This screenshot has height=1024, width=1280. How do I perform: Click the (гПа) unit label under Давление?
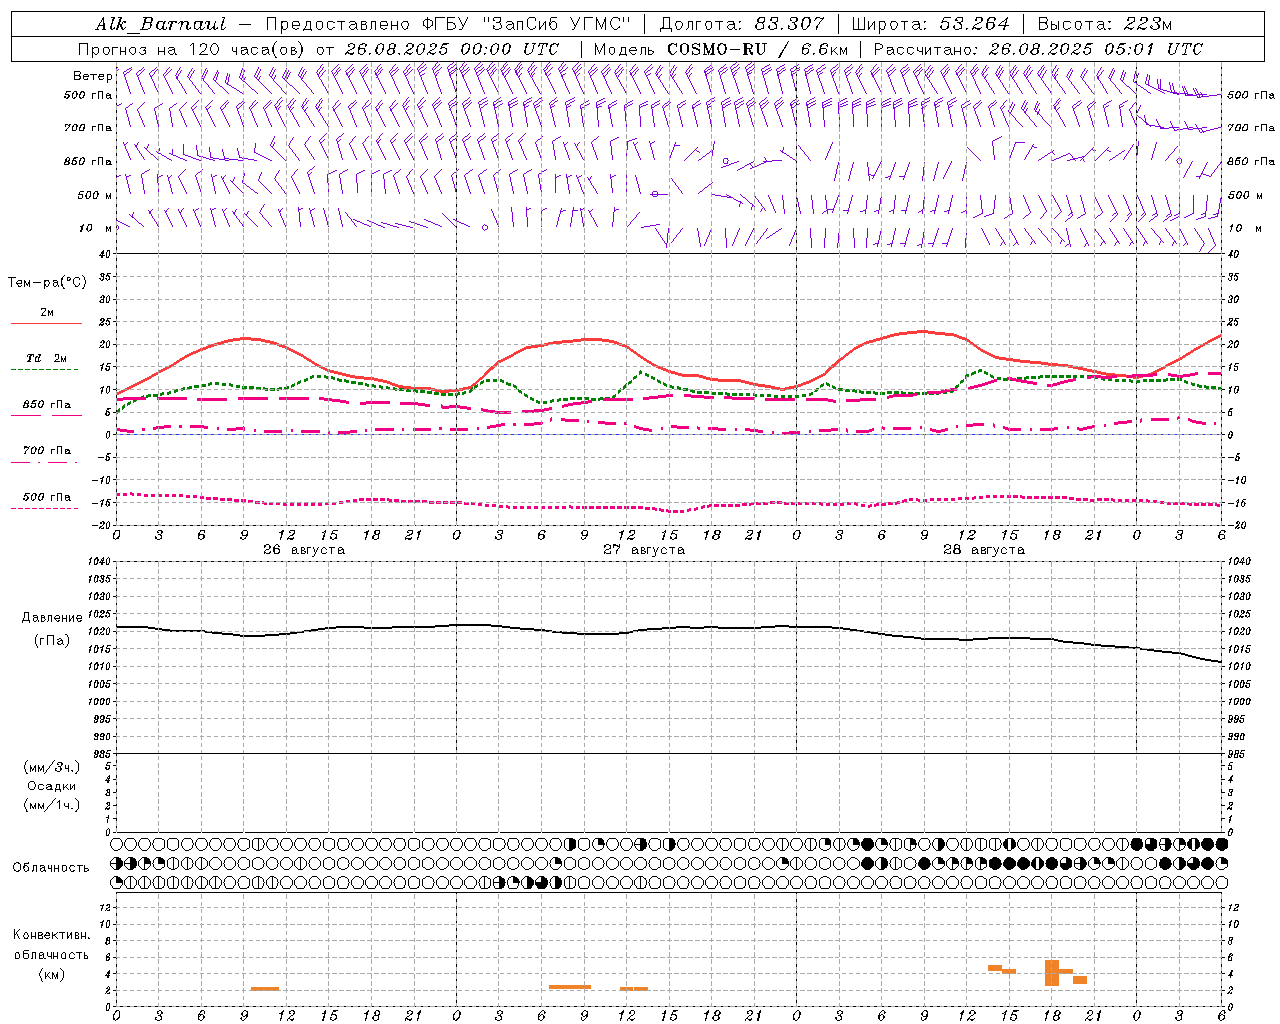pos(52,641)
